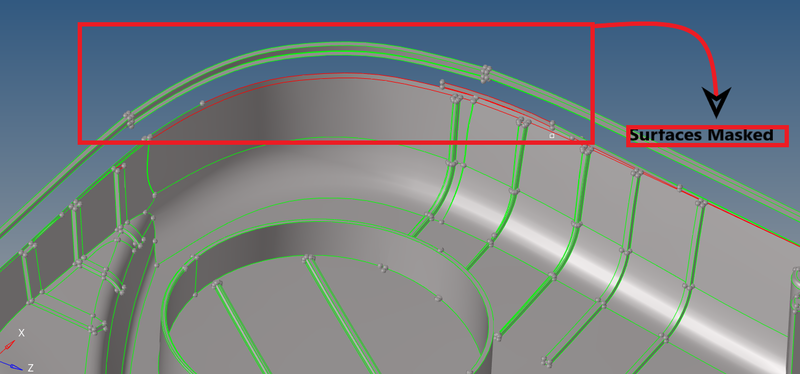Click the red X-axis arrow of the triad
The width and height of the screenshot is (800, 374).
click(x=7, y=347)
